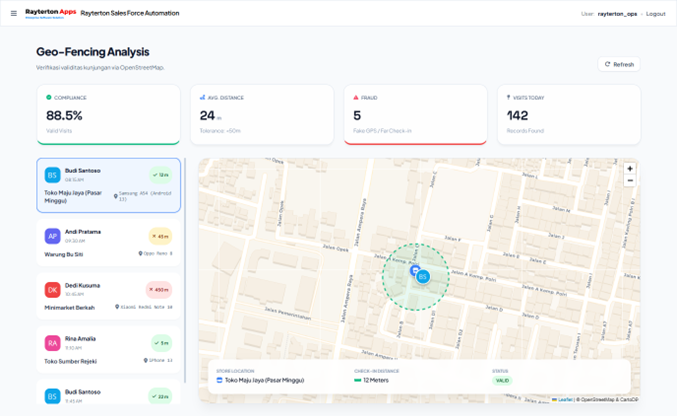This screenshot has width=677, height=416.
Task: Click the Toko Sumber Rejeki store name
Action: 70,361
